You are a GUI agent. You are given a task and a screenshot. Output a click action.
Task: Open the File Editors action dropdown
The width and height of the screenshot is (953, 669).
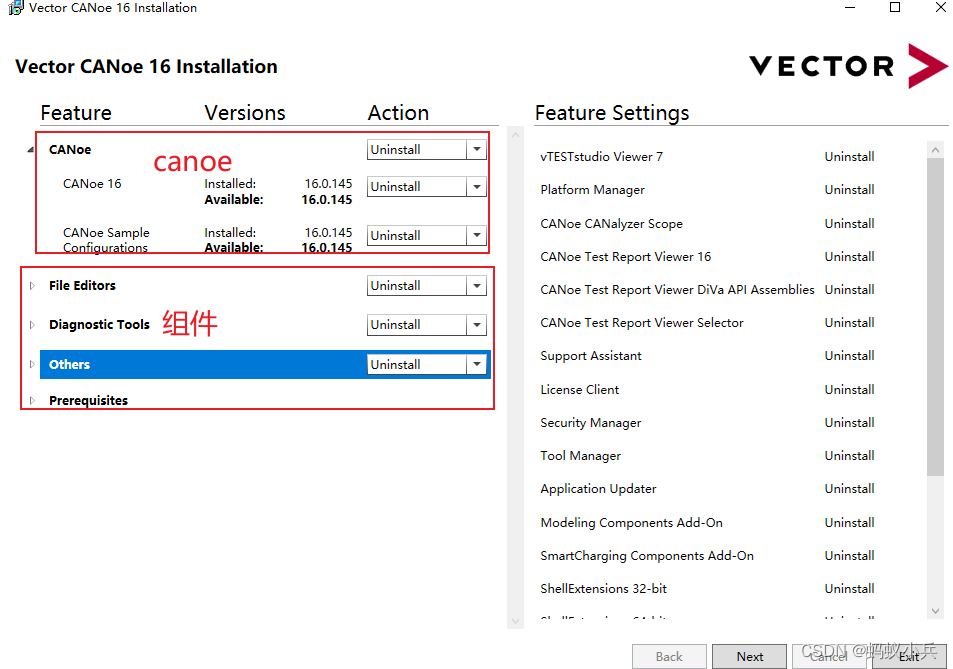(x=478, y=285)
